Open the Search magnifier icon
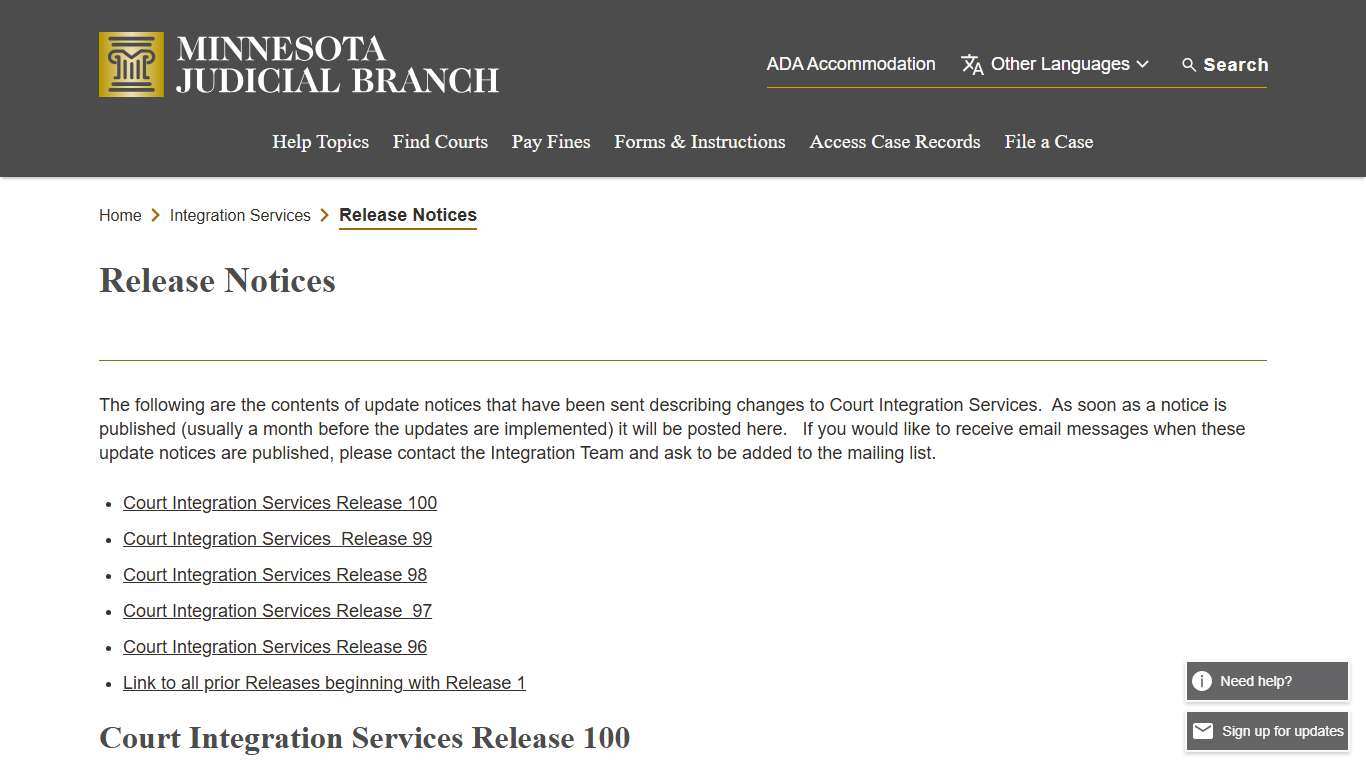The width and height of the screenshot is (1366, 768). [x=1189, y=64]
